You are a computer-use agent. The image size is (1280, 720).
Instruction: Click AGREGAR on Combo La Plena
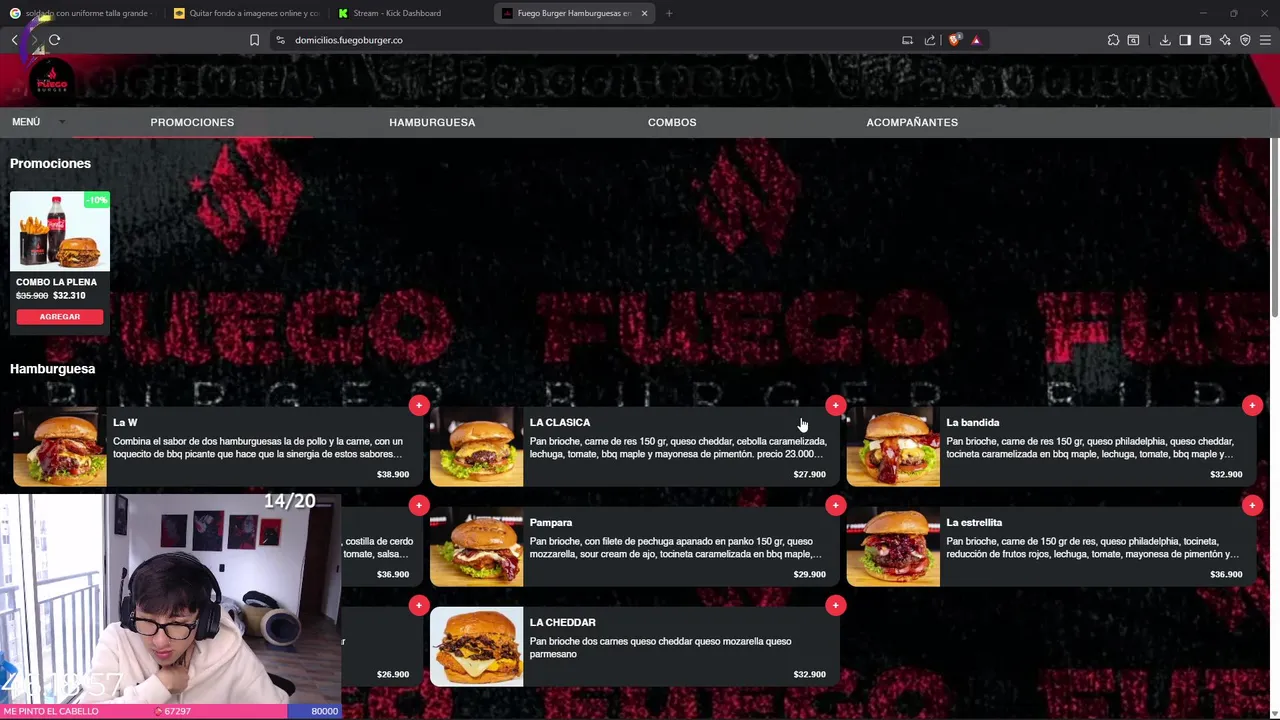(60, 316)
